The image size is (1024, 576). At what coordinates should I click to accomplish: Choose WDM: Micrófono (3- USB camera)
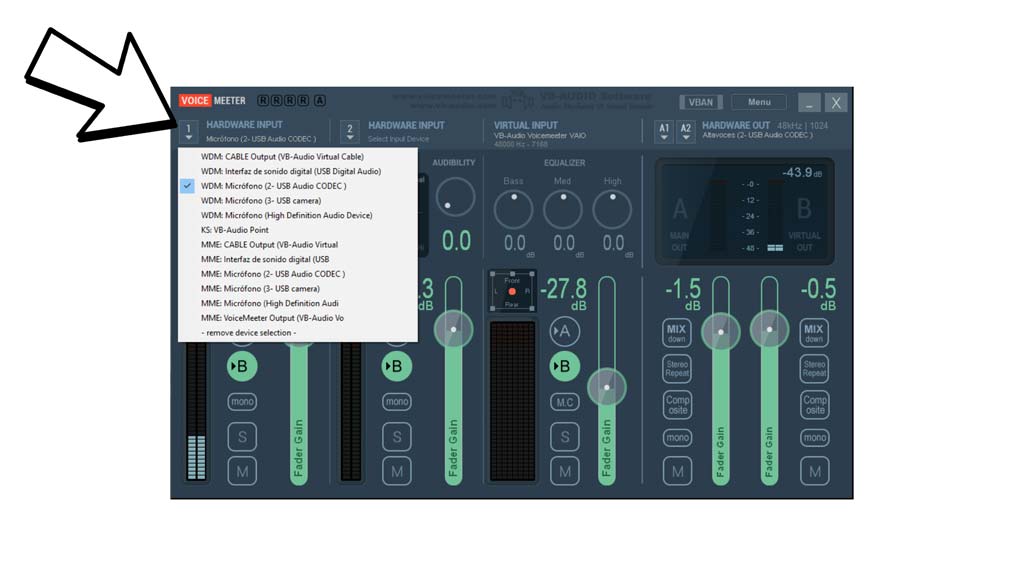[x=298, y=200]
